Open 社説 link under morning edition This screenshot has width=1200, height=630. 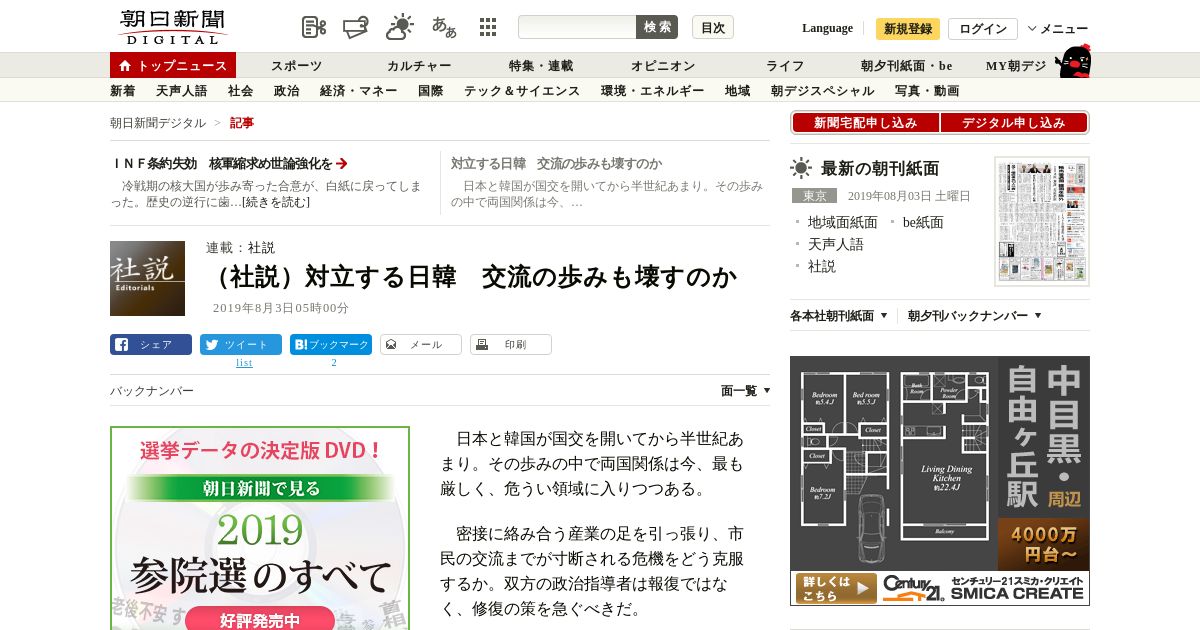click(821, 266)
